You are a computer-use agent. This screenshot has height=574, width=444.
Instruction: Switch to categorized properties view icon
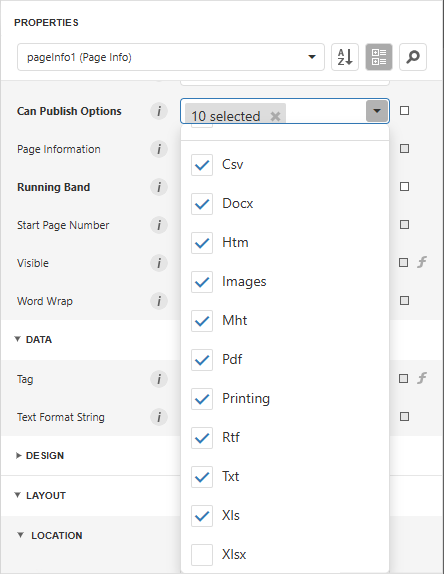tap(379, 57)
